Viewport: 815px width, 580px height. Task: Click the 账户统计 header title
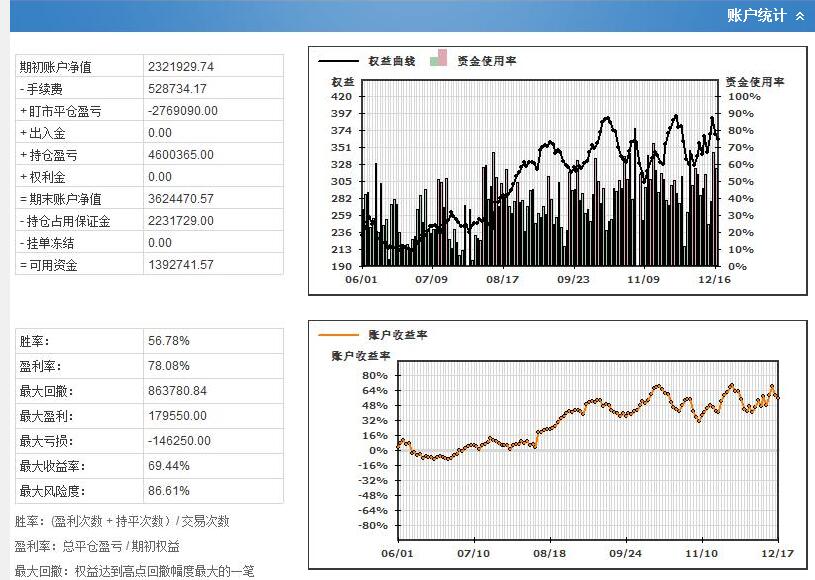756,16
